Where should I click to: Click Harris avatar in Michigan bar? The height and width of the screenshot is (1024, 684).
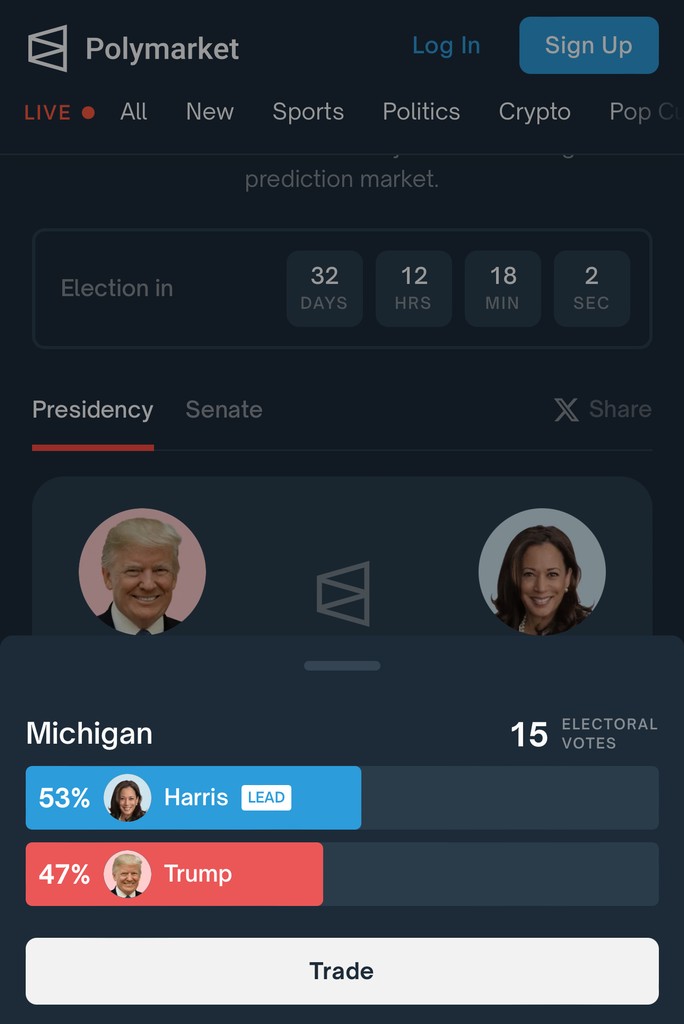point(127,798)
